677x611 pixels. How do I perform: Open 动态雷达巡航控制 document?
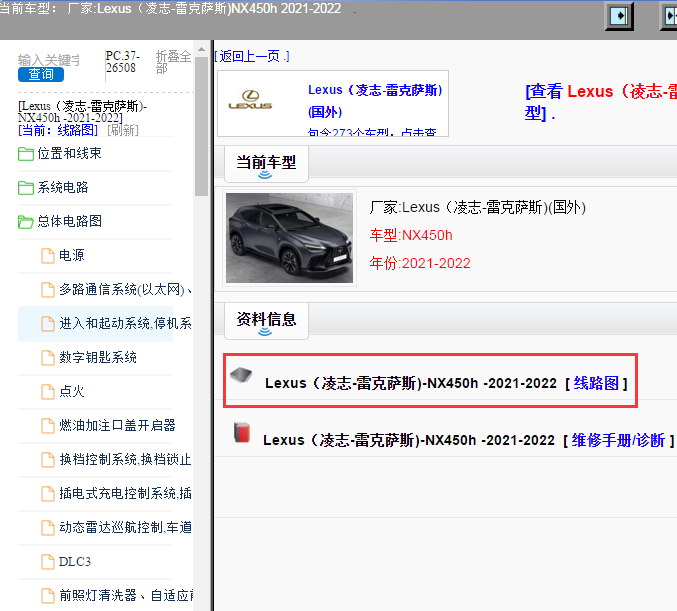click(125, 527)
